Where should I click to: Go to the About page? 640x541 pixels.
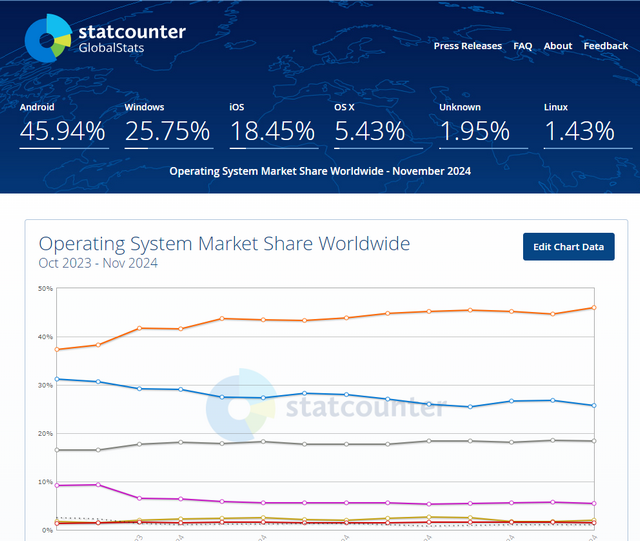(x=558, y=46)
